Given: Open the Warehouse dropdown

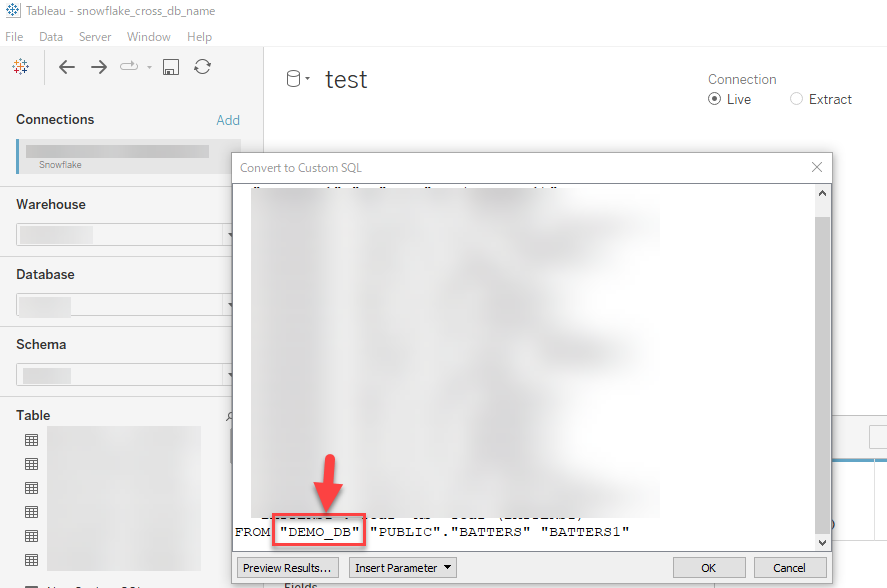Looking at the screenshot, I should click(124, 234).
